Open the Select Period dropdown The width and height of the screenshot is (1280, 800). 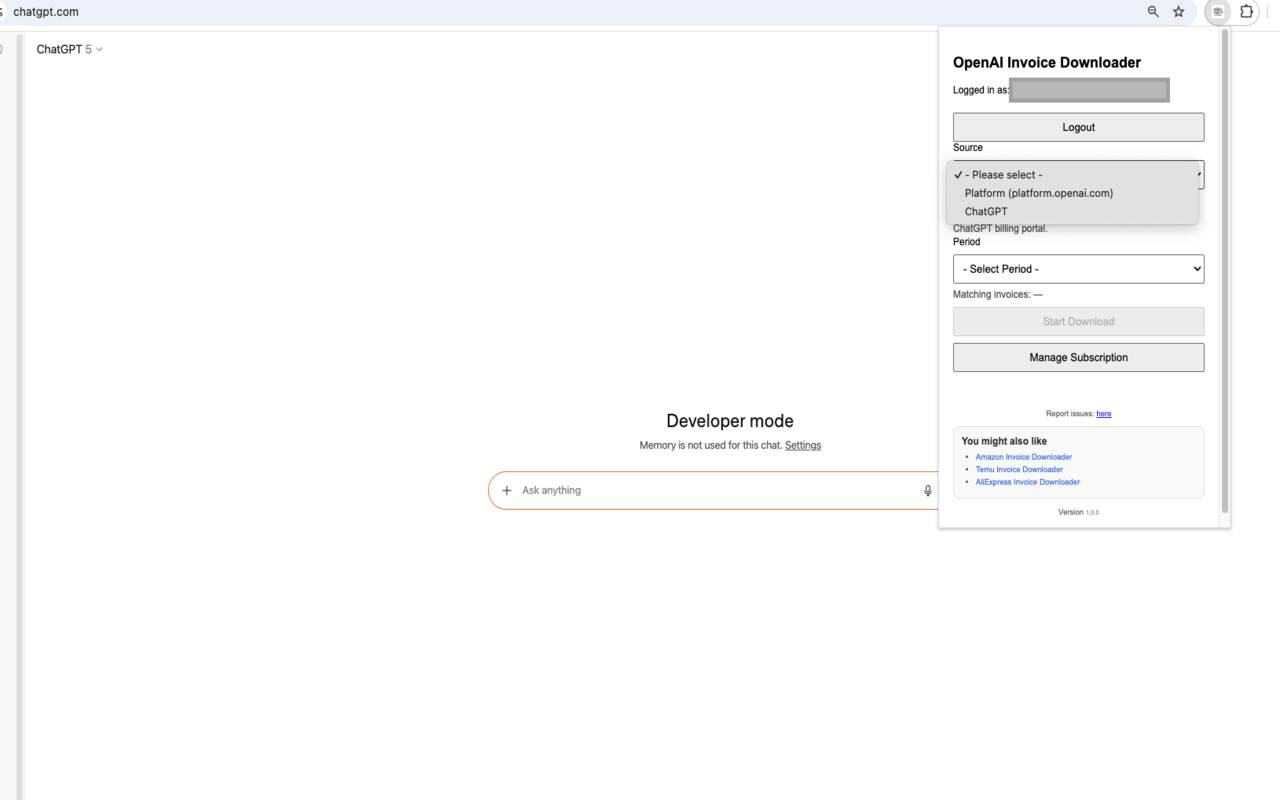coord(1078,269)
